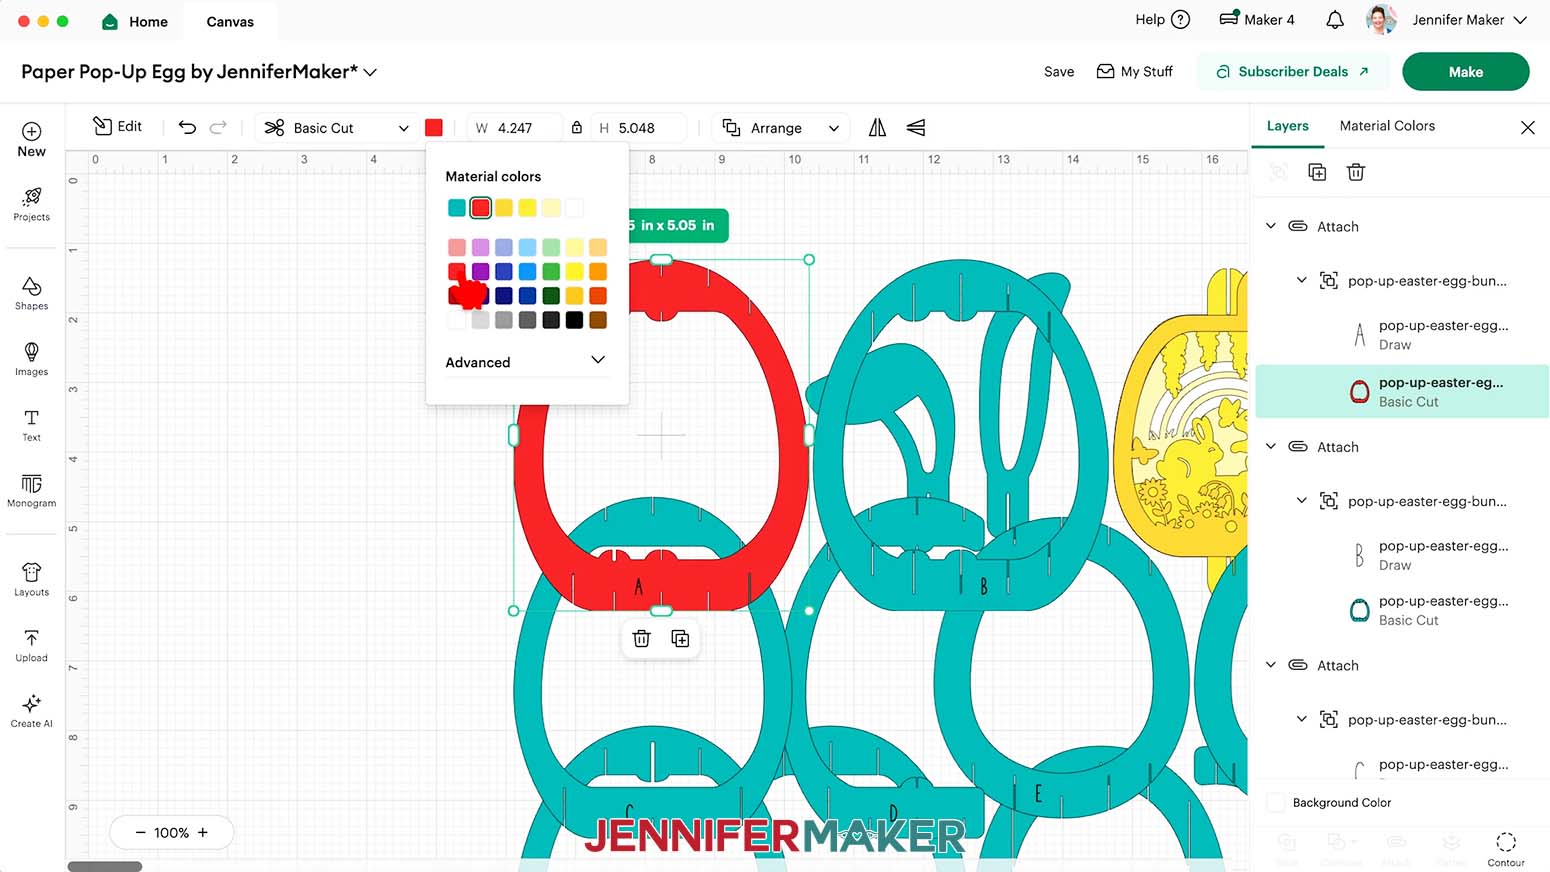Screen dimensions: 1550x872
Task: Open the project title dropdown chevron
Action: [x=370, y=72]
